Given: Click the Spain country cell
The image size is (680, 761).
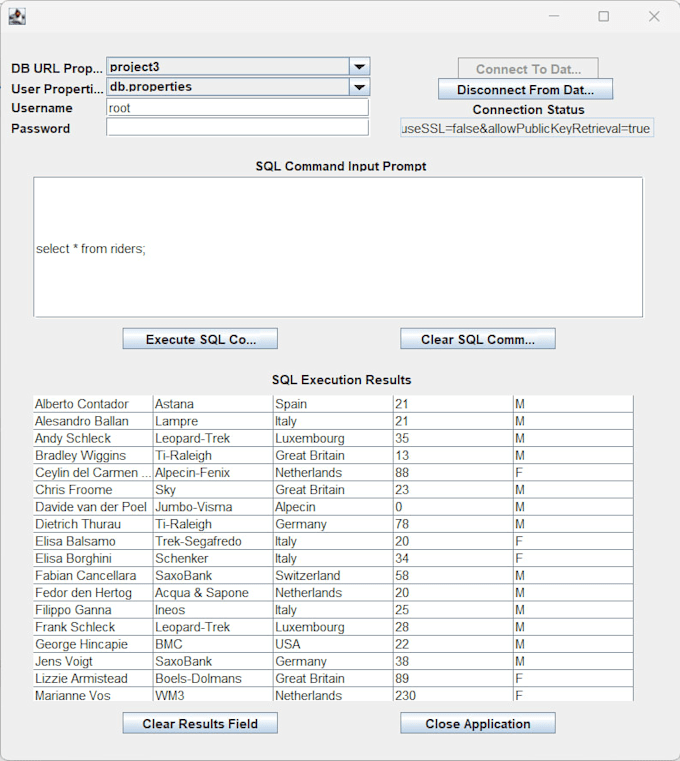Looking at the screenshot, I should 333,404.
